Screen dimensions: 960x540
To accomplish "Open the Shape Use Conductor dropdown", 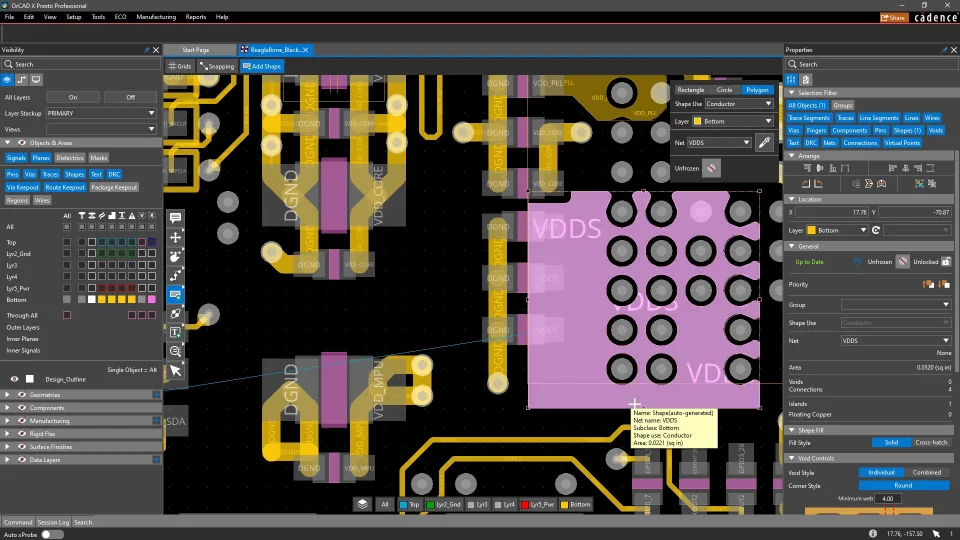I will pos(739,104).
